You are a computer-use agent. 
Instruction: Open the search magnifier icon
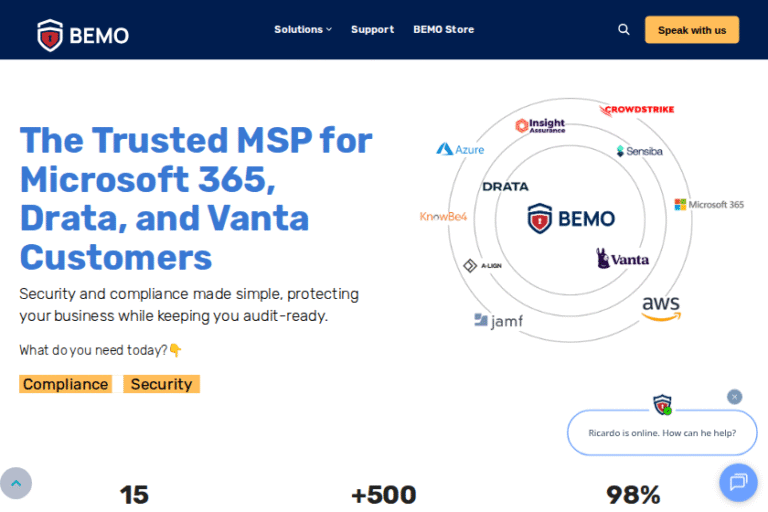click(x=624, y=30)
